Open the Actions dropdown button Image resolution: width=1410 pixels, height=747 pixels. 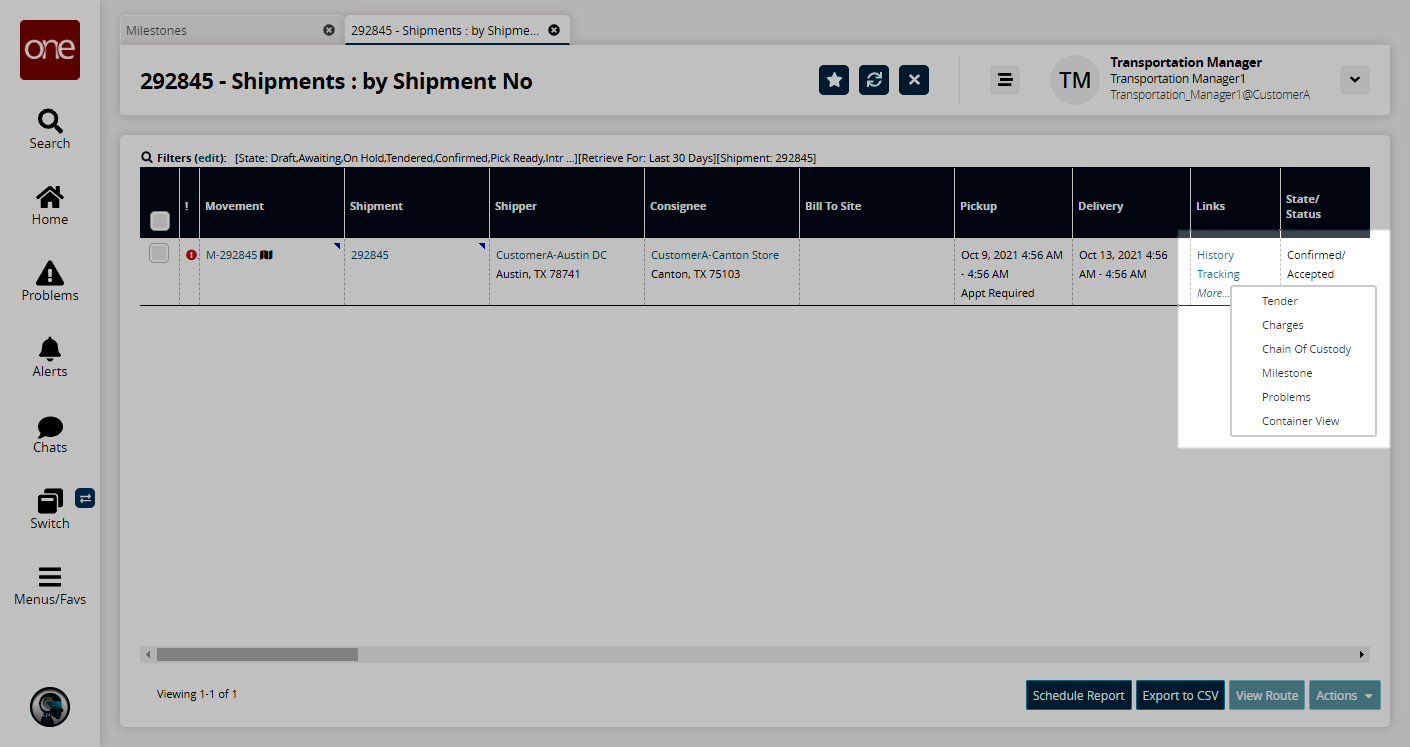(x=1344, y=696)
